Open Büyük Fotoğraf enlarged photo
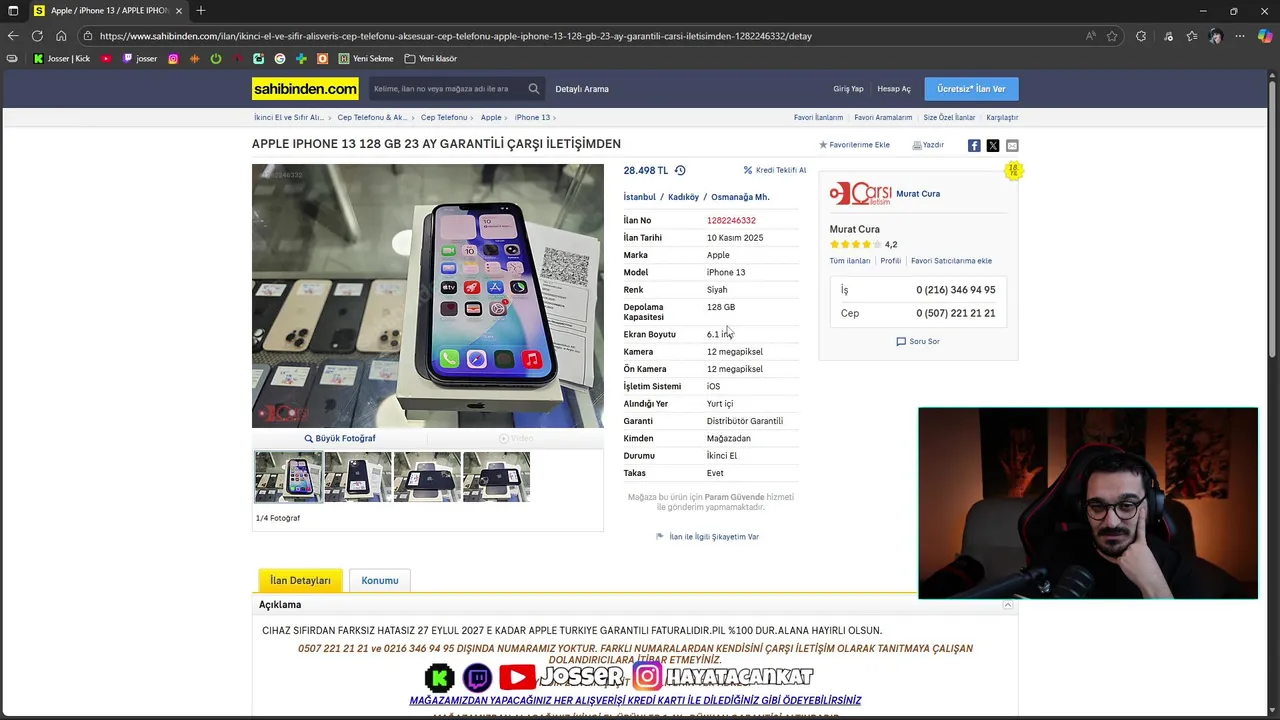 340,438
